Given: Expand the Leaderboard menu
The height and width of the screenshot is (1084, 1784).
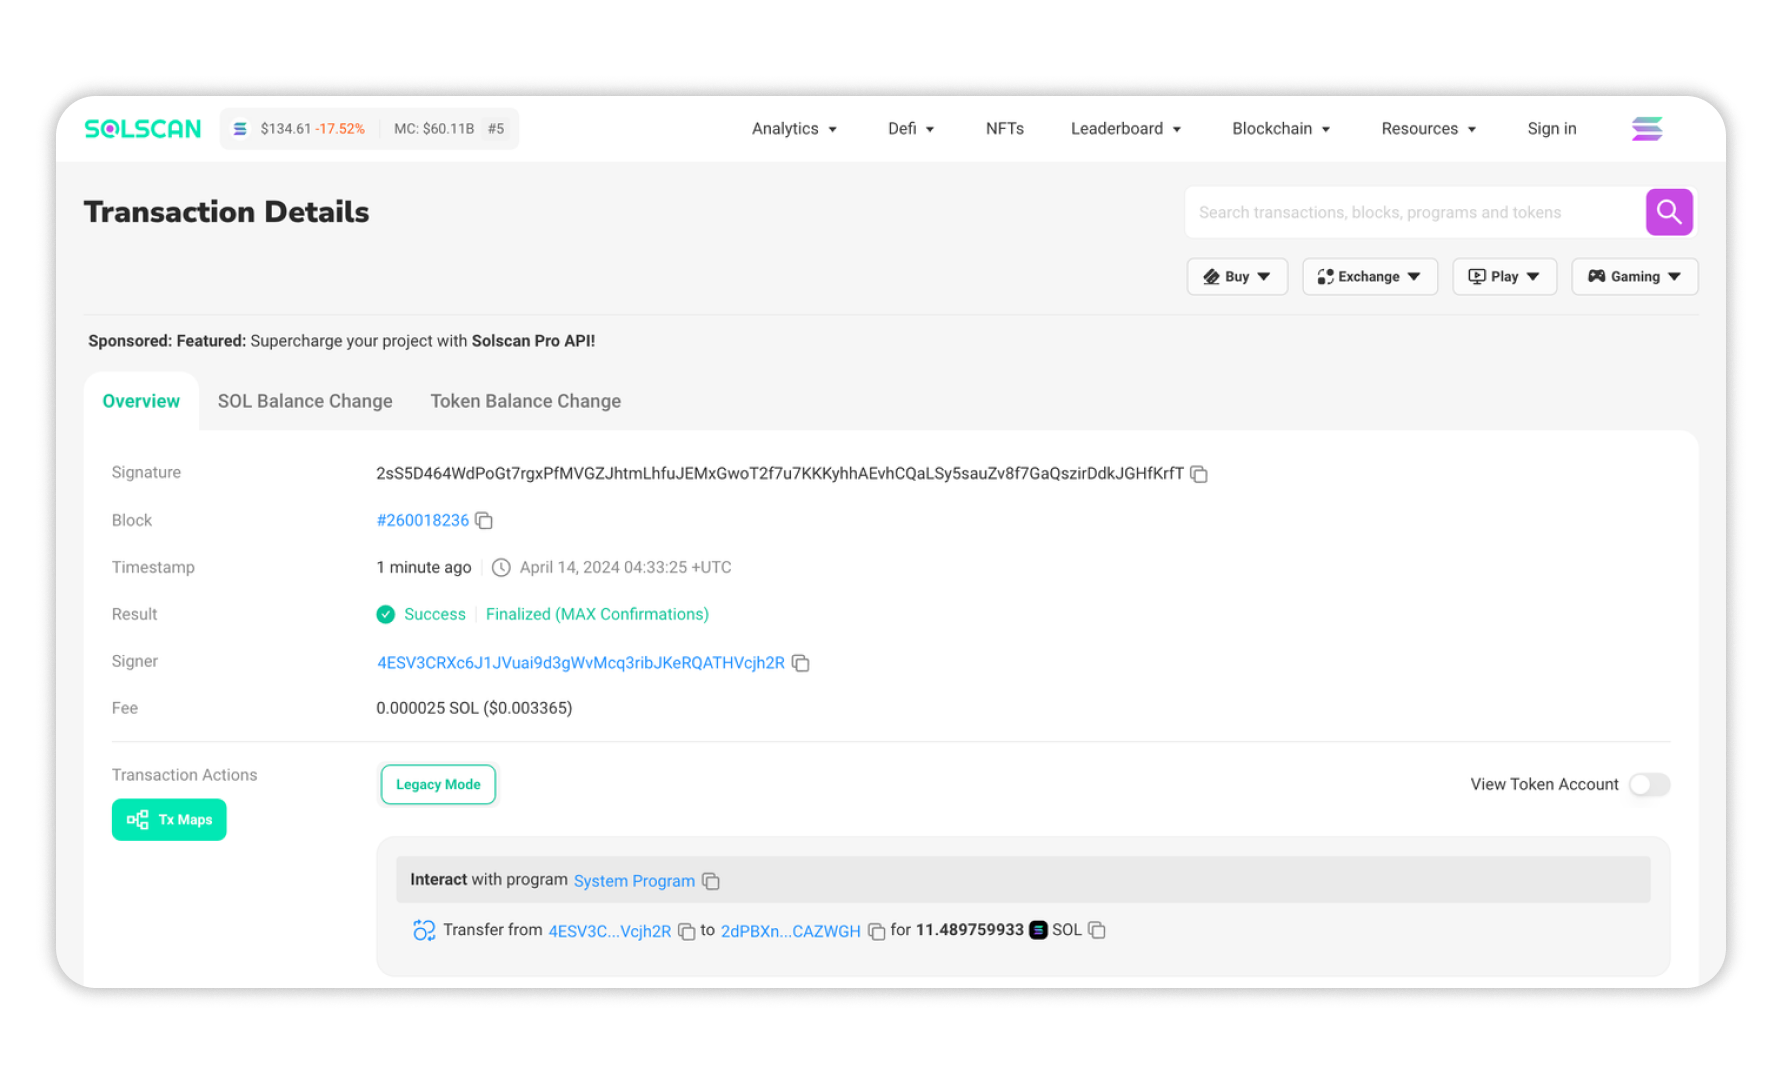Looking at the screenshot, I should point(1126,129).
